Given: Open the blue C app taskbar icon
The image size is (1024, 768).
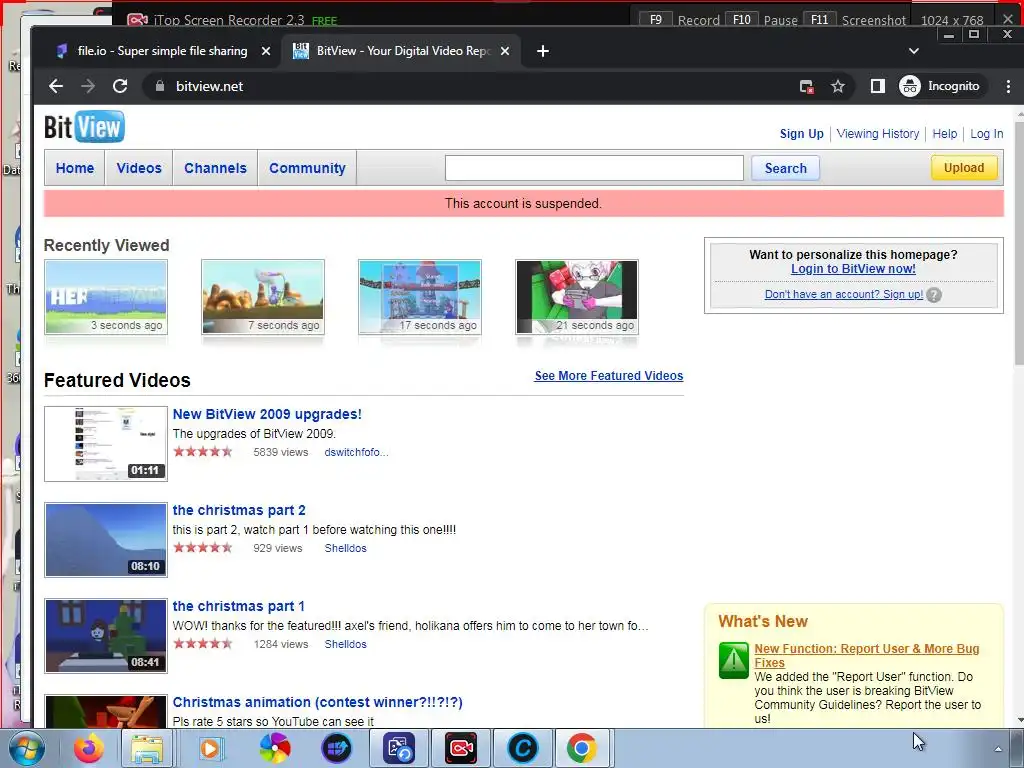Looking at the screenshot, I should [x=522, y=748].
